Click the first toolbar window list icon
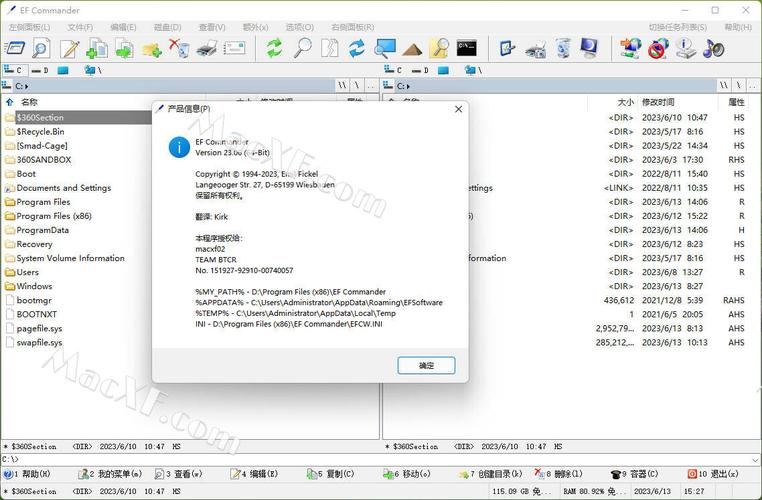The height and width of the screenshot is (500, 762). 14,48
